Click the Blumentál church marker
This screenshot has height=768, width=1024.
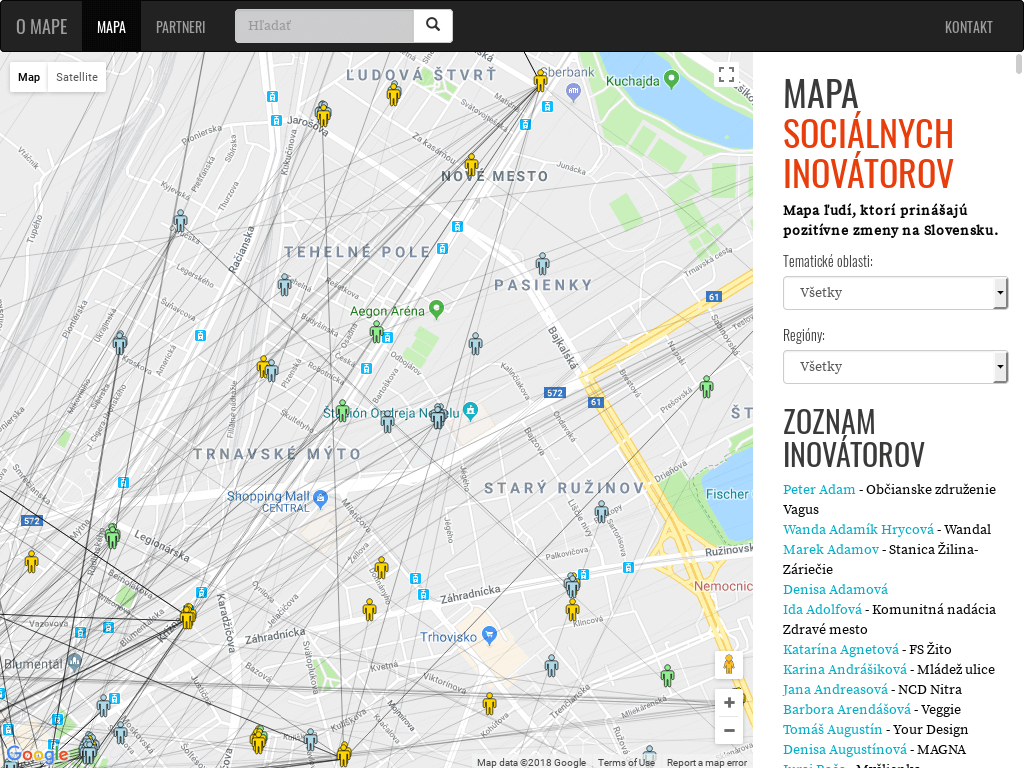point(75,662)
